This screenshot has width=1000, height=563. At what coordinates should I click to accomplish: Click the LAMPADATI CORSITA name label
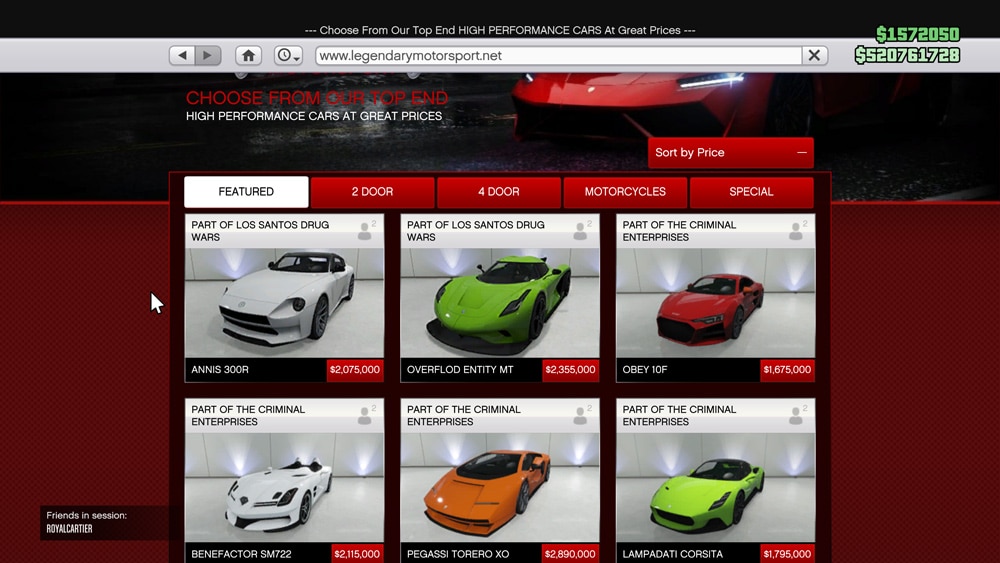coord(673,554)
